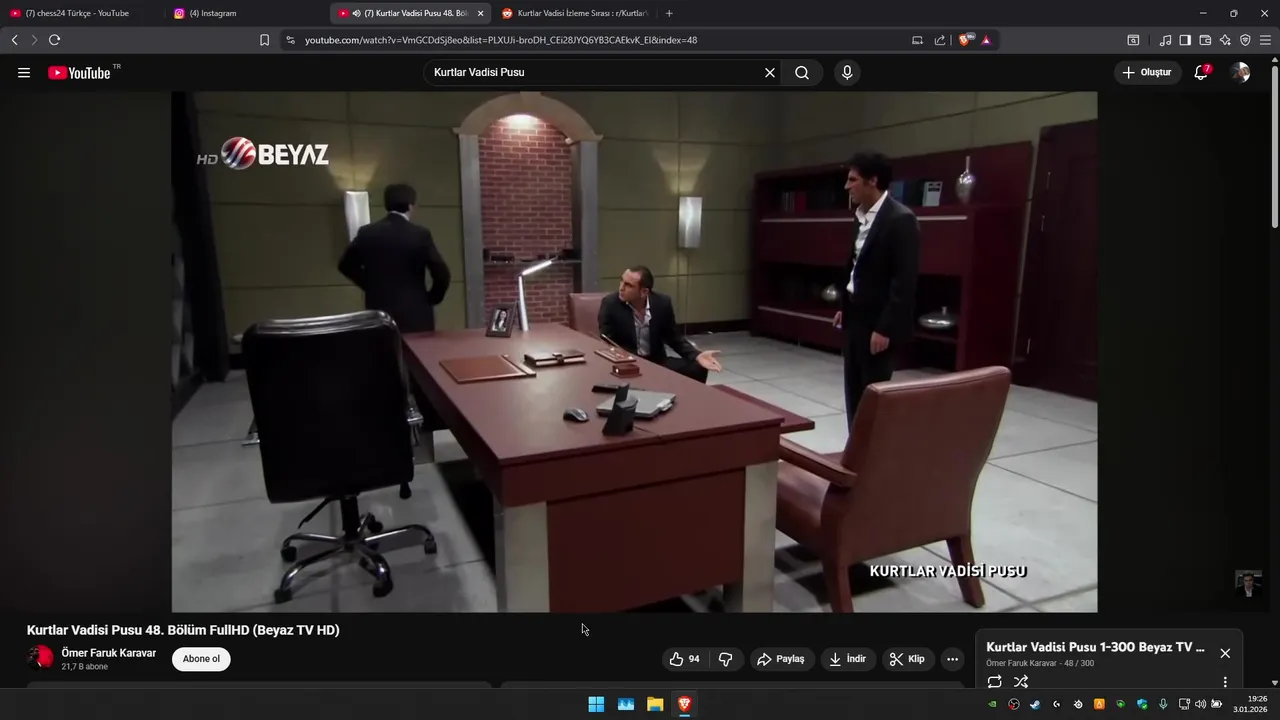Open media playlist music note icon
The image size is (1280, 720).
[1165, 40]
